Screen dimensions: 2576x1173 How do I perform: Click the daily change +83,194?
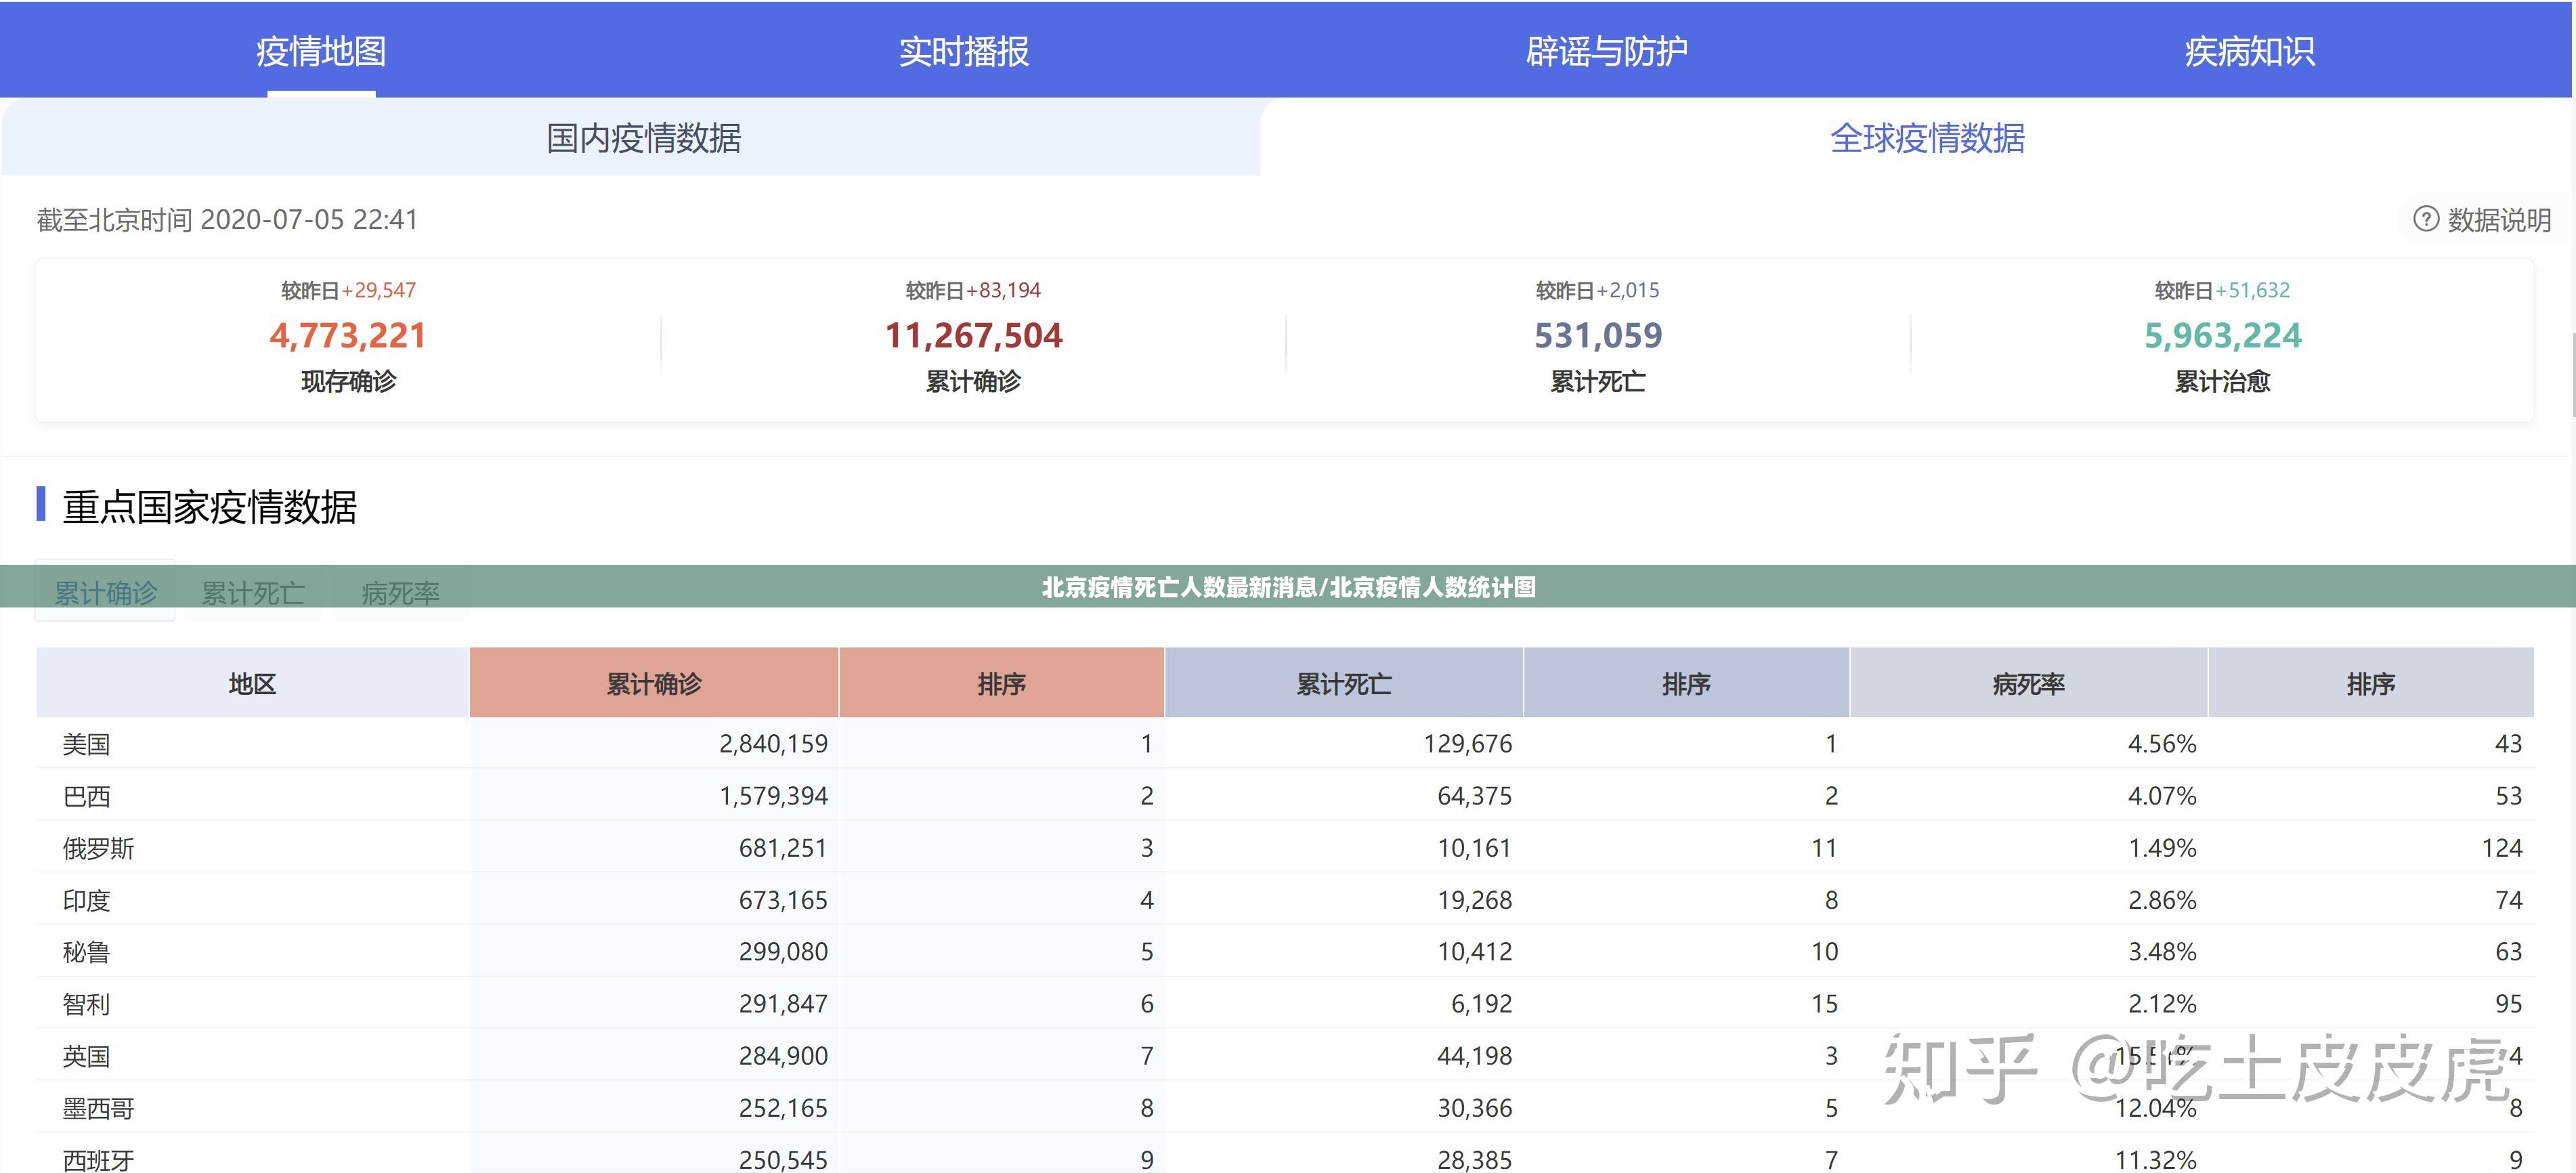pyautogui.click(x=1003, y=290)
